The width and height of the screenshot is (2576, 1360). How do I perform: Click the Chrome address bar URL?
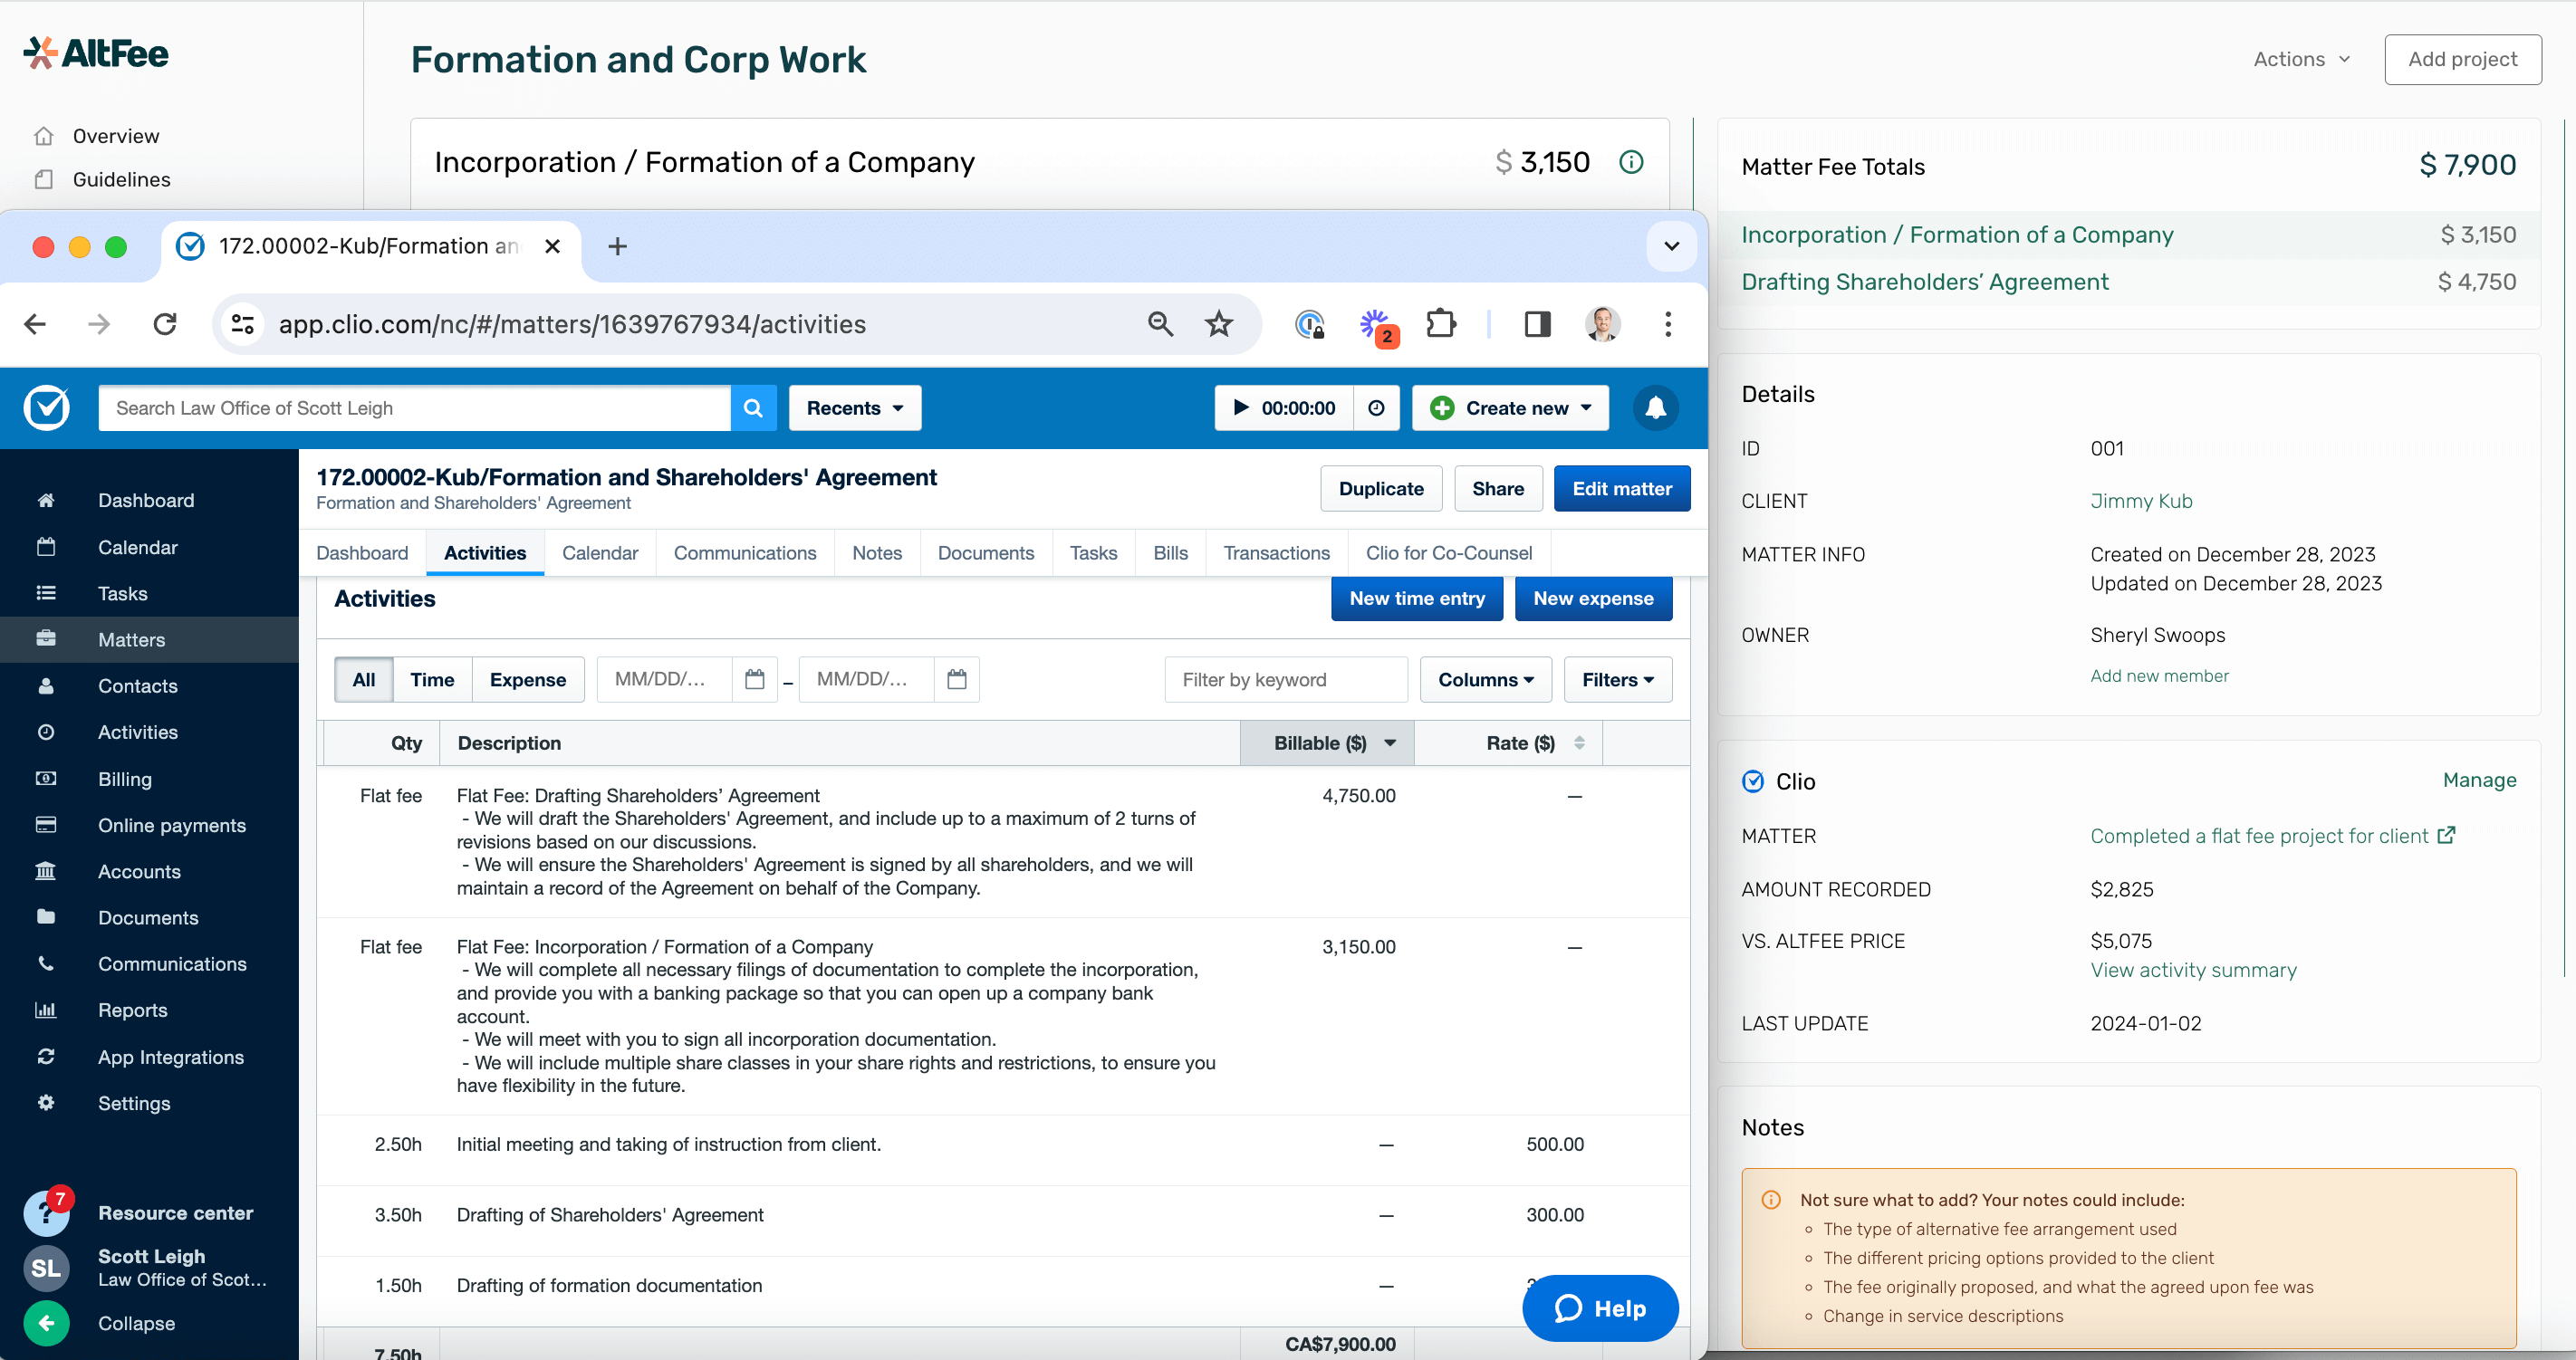coord(572,324)
